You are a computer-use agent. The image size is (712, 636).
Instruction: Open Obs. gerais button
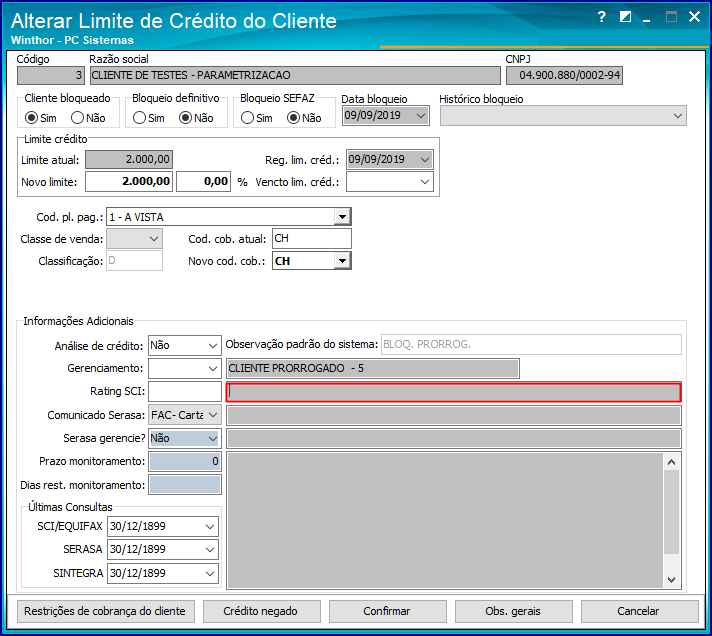tap(513, 611)
